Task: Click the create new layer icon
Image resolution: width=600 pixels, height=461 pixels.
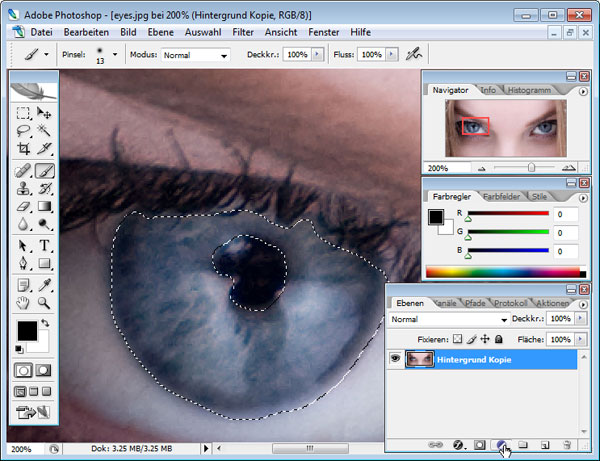Action: coord(545,444)
